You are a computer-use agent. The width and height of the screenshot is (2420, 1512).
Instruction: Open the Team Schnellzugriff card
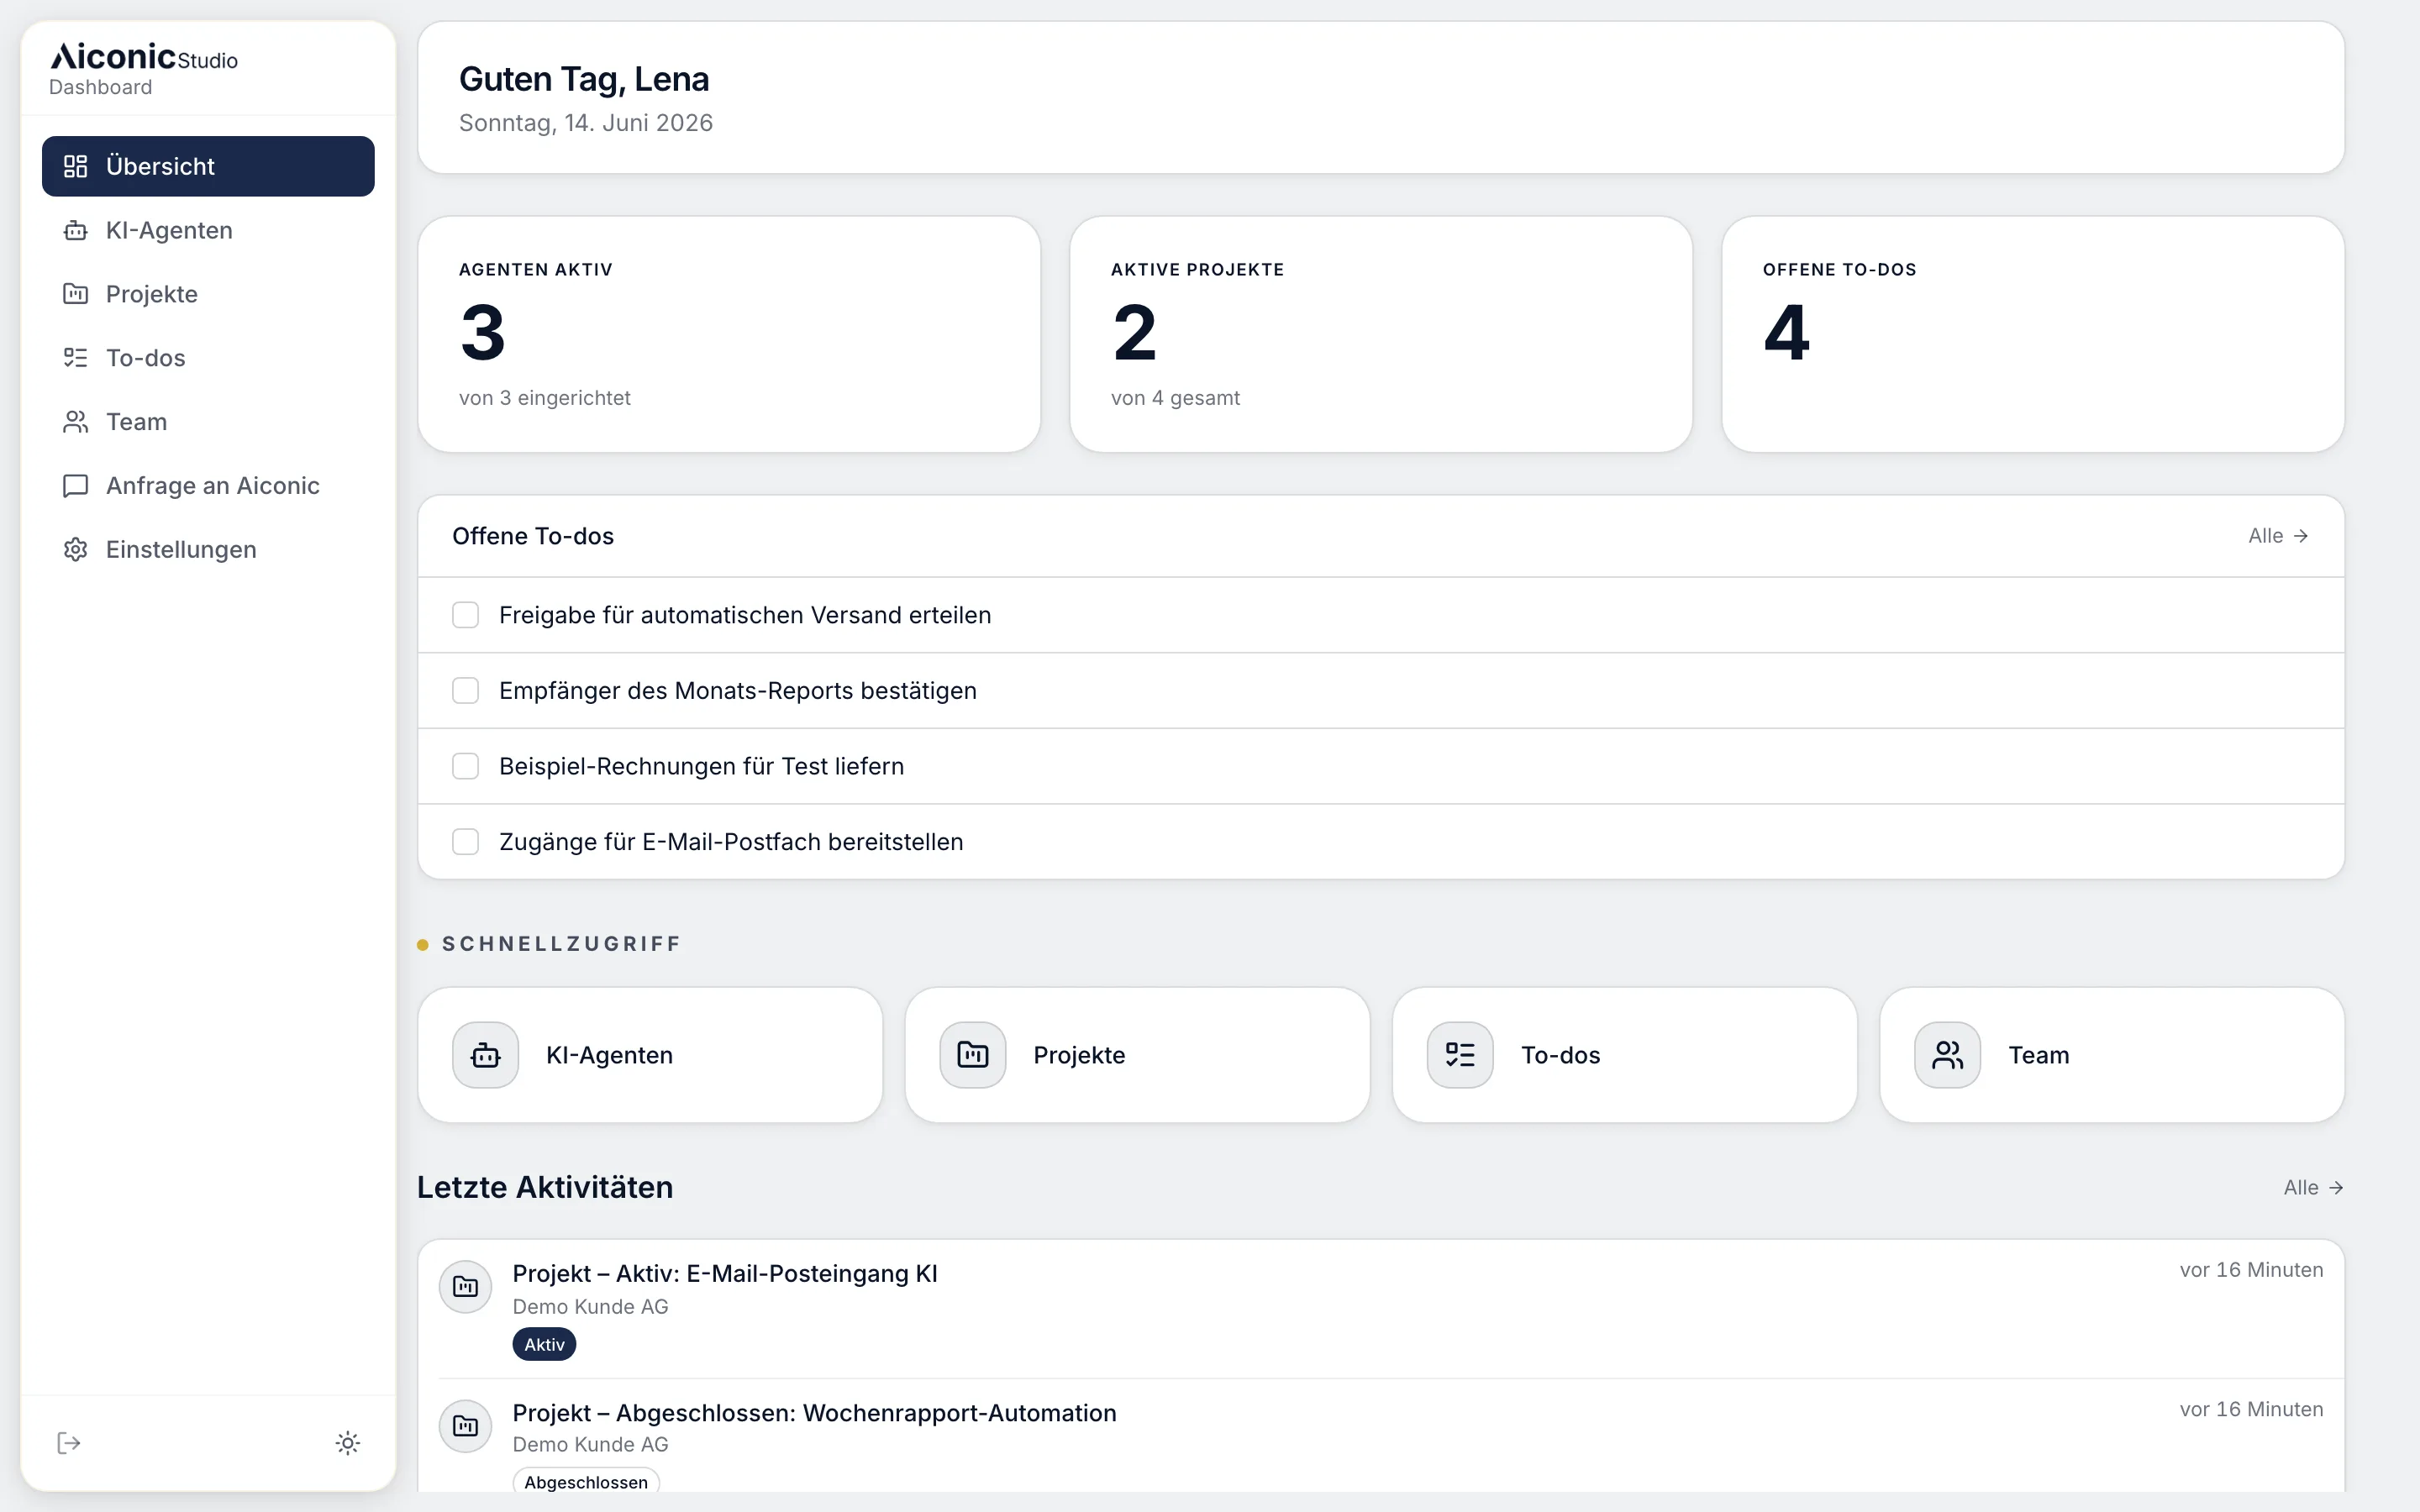click(x=2112, y=1055)
